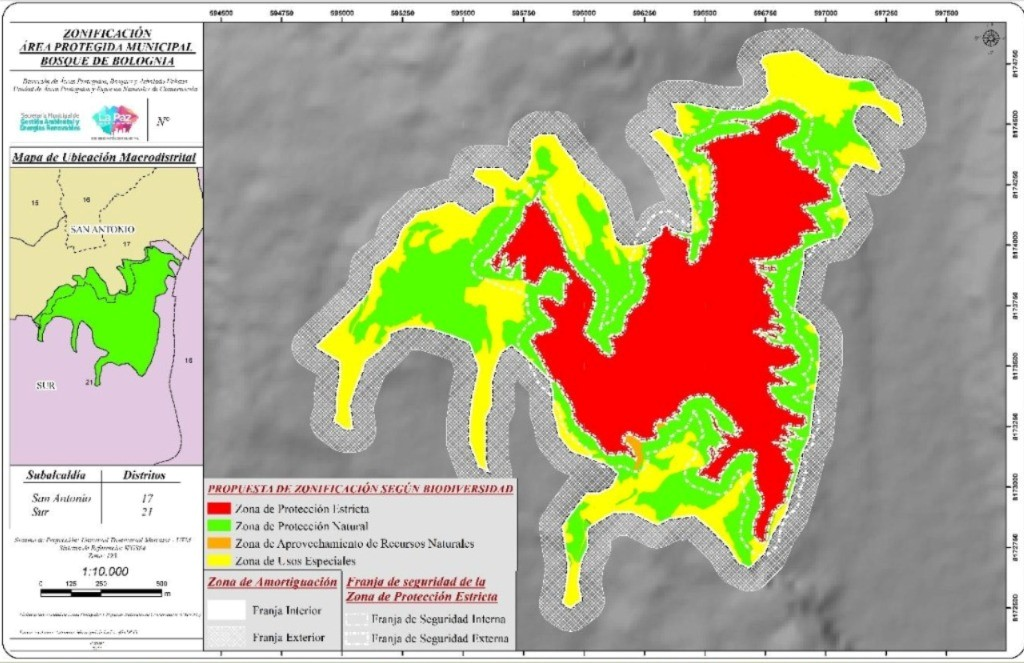Click the SUR district label in inset map

pos(46,385)
